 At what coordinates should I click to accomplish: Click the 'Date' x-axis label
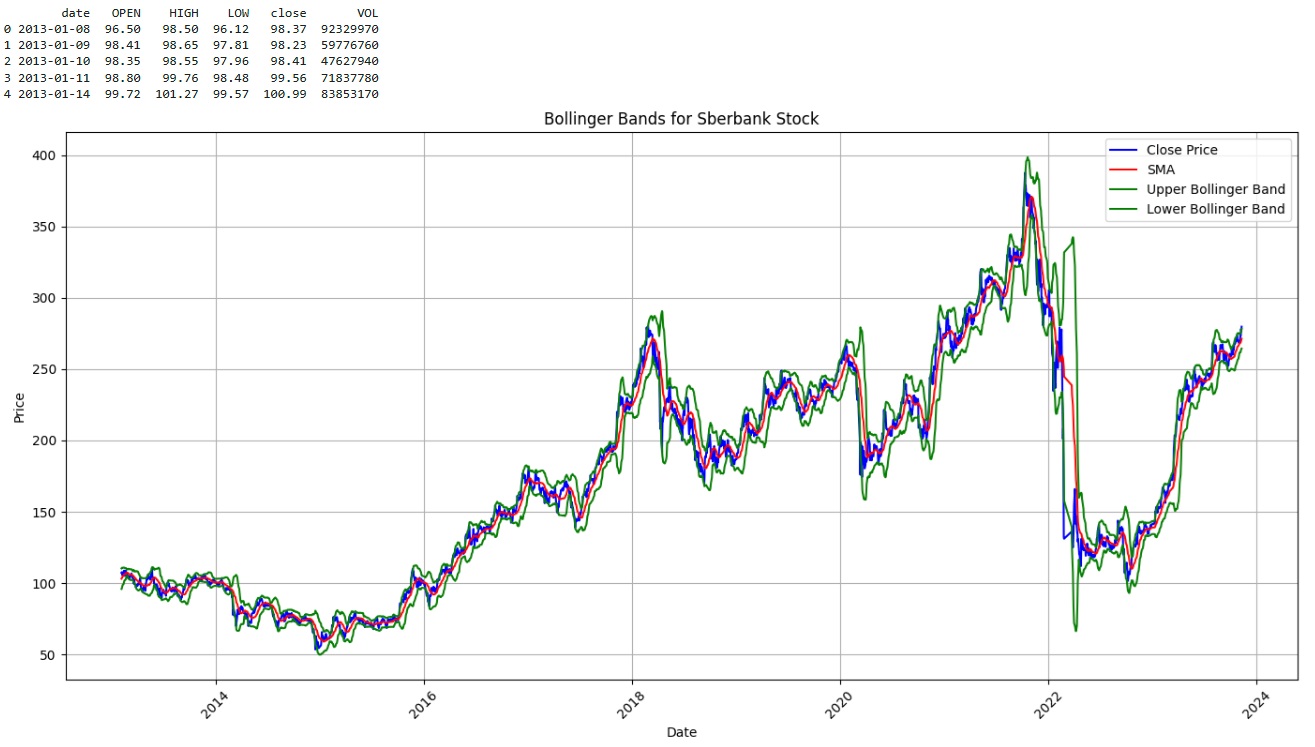(x=681, y=732)
